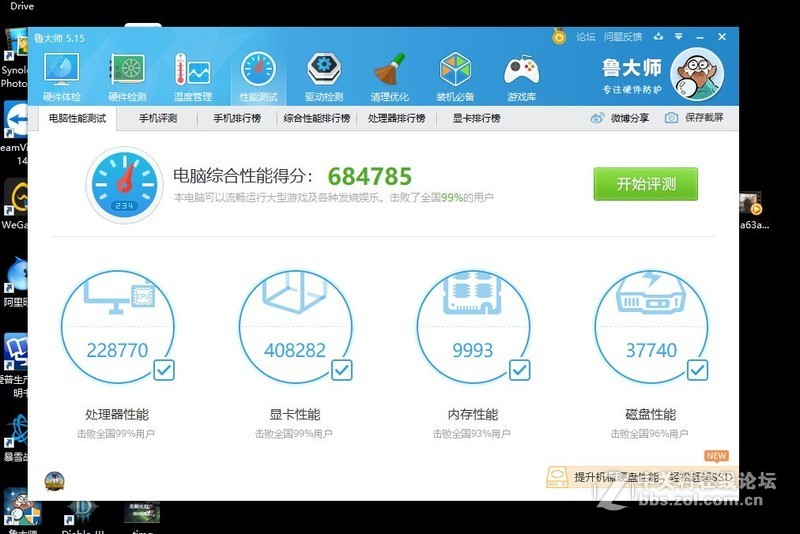Open 硬件检测 hardware detection icon
The width and height of the screenshot is (800, 534).
tap(127, 77)
